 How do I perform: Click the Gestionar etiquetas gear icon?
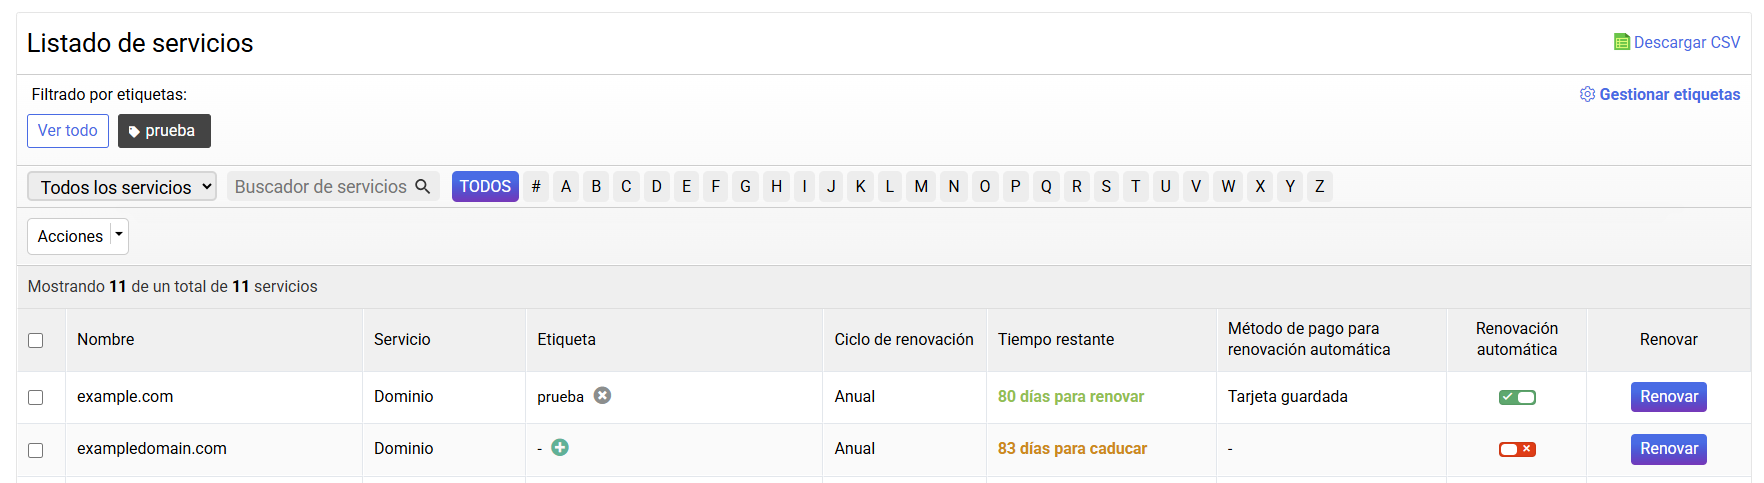(1587, 94)
